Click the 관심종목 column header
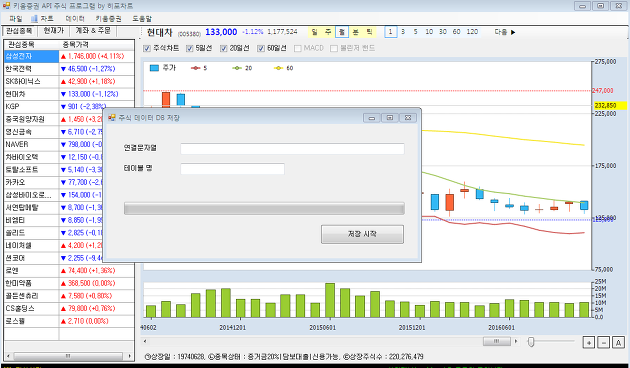The height and width of the screenshot is (368, 630). pyautogui.click(x=31, y=45)
